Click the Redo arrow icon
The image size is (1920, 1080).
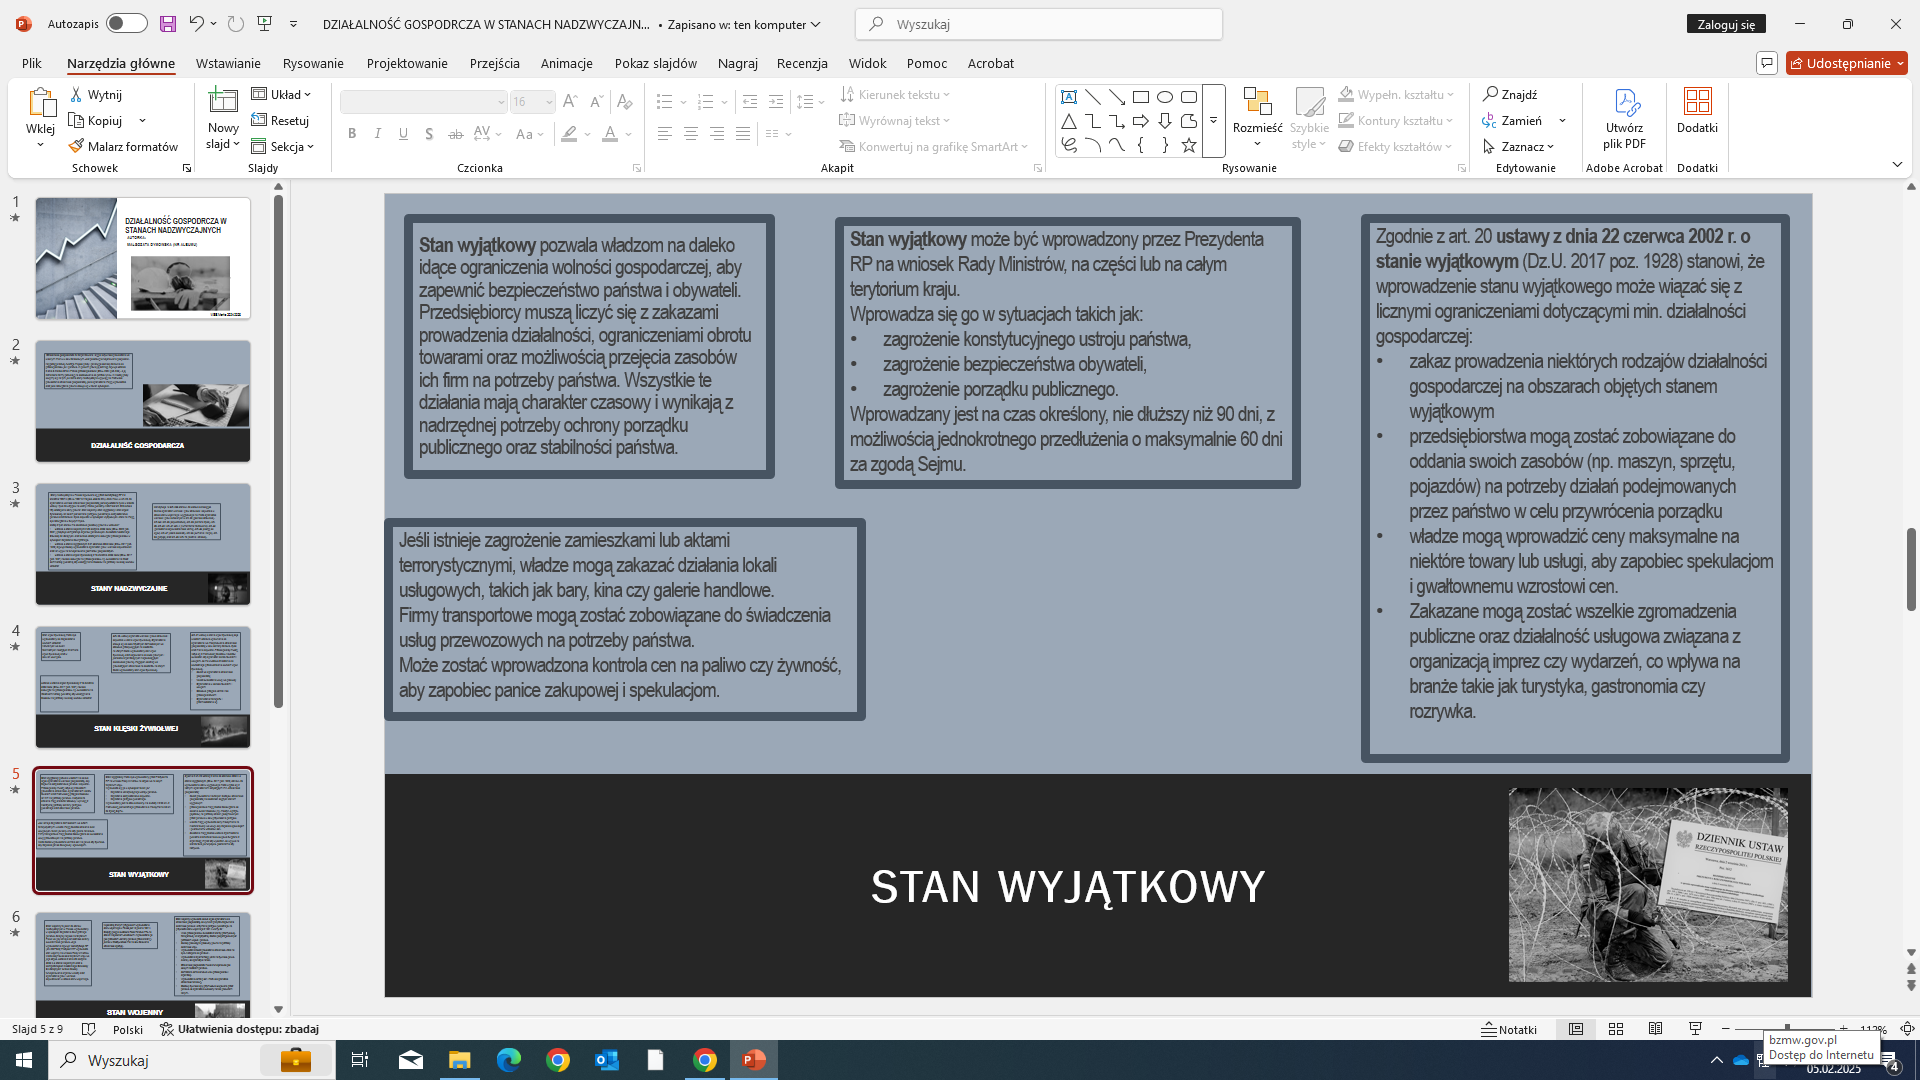(236, 24)
